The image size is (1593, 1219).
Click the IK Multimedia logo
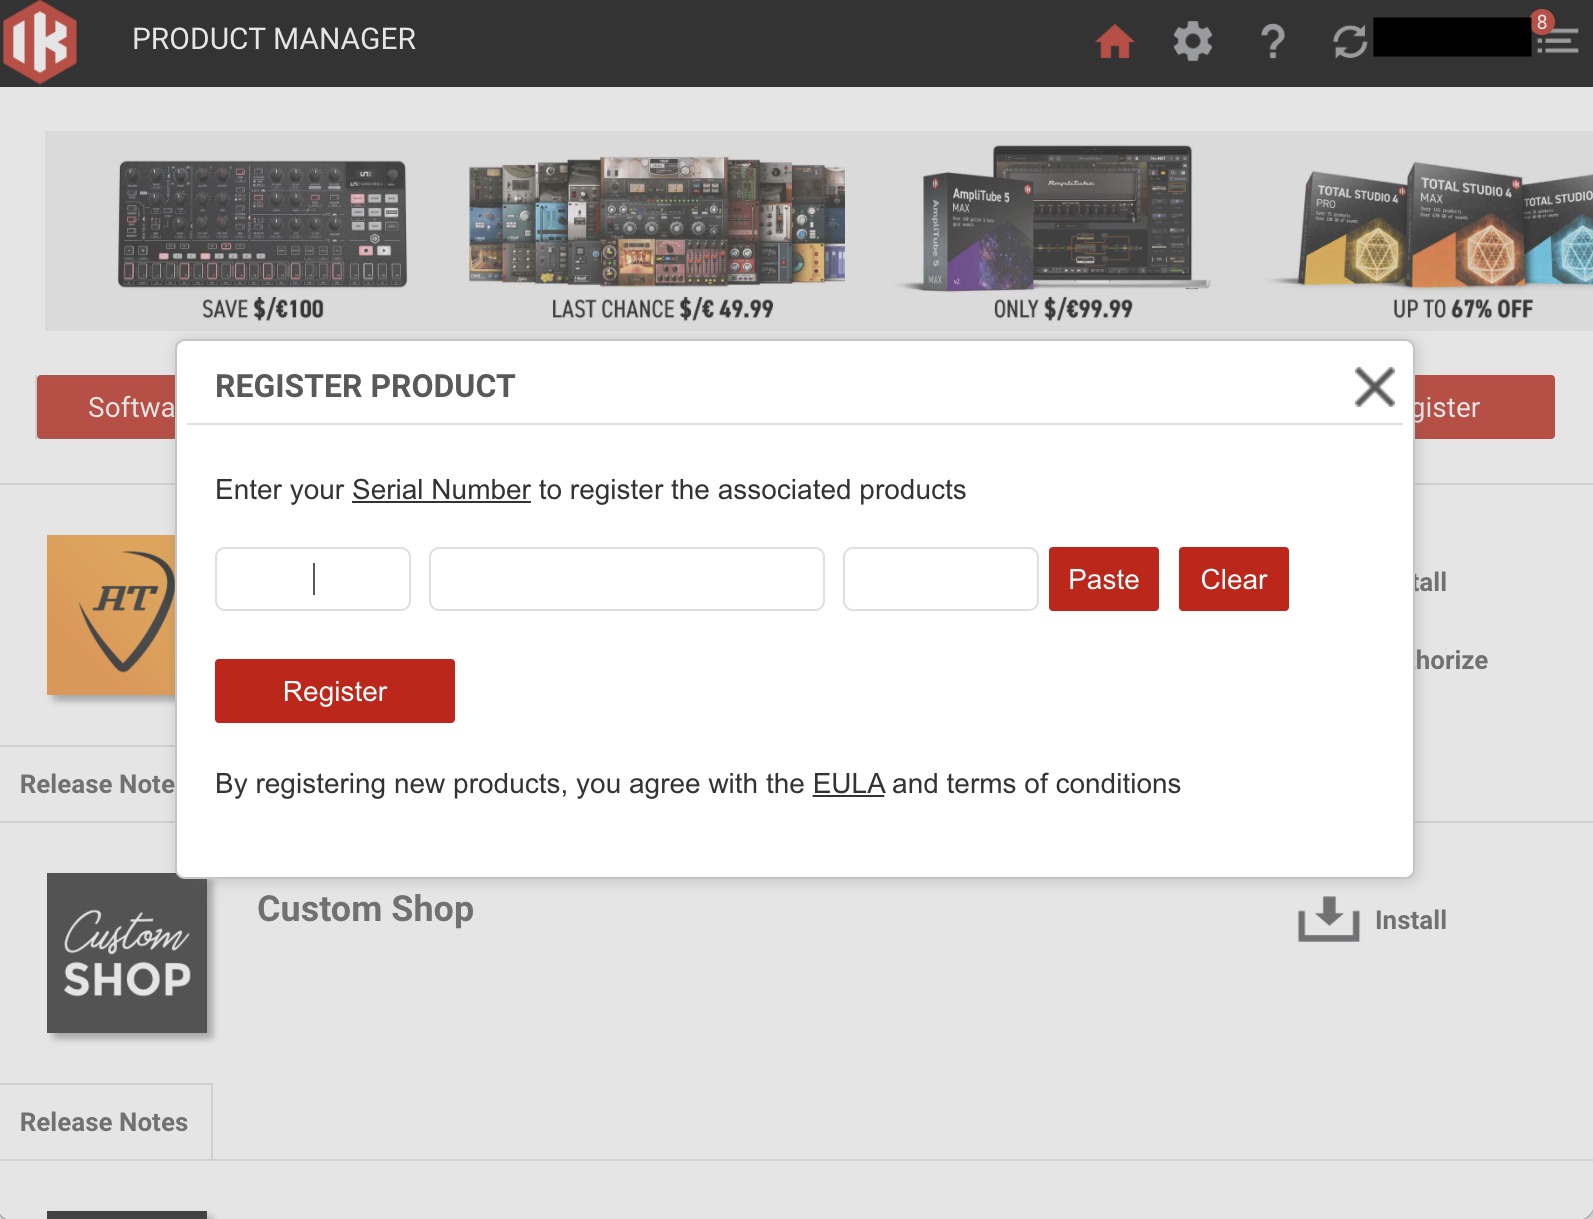[x=40, y=41]
